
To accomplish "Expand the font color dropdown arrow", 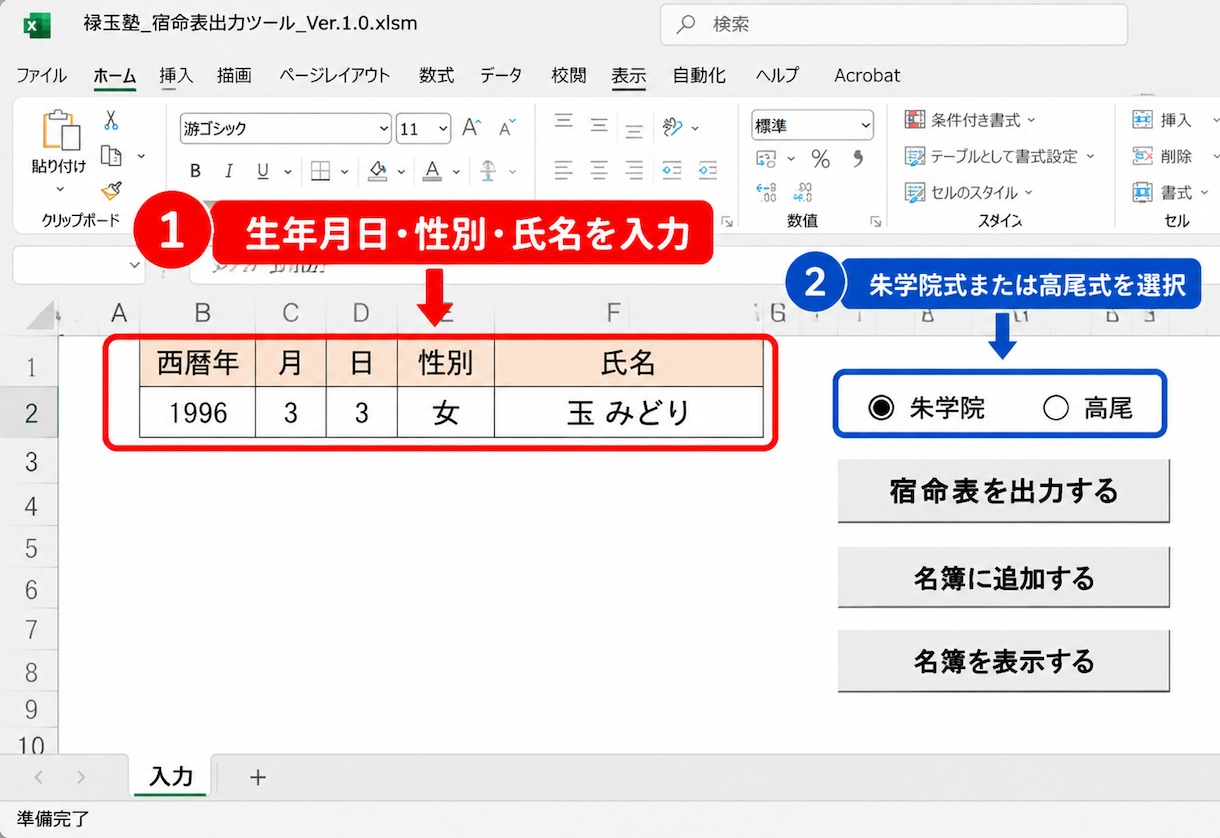I will point(456,172).
